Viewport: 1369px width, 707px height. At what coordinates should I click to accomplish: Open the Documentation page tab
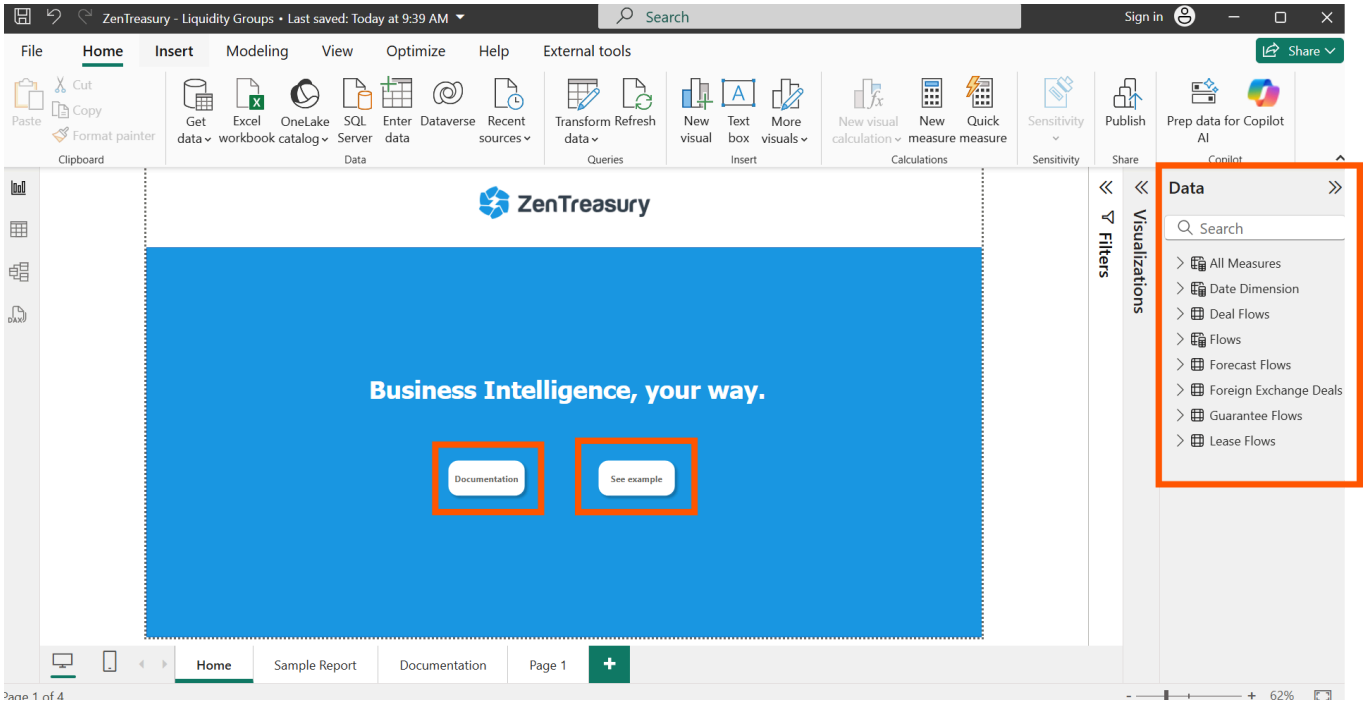442,664
